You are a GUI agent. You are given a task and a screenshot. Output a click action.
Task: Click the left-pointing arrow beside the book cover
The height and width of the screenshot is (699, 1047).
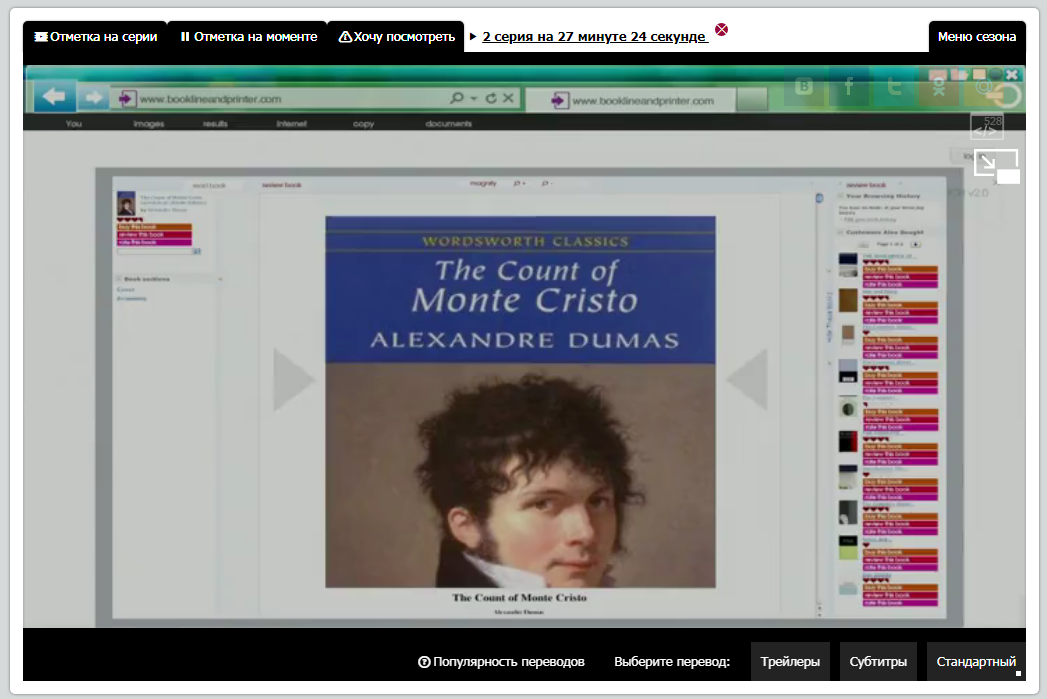pyautogui.click(x=747, y=379)
